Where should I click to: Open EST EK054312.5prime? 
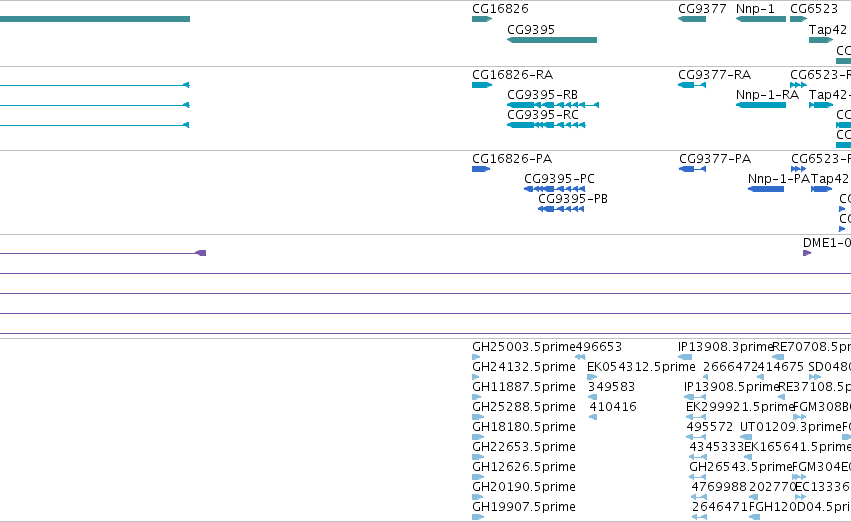pyautogui.click(x=641, y=367)
